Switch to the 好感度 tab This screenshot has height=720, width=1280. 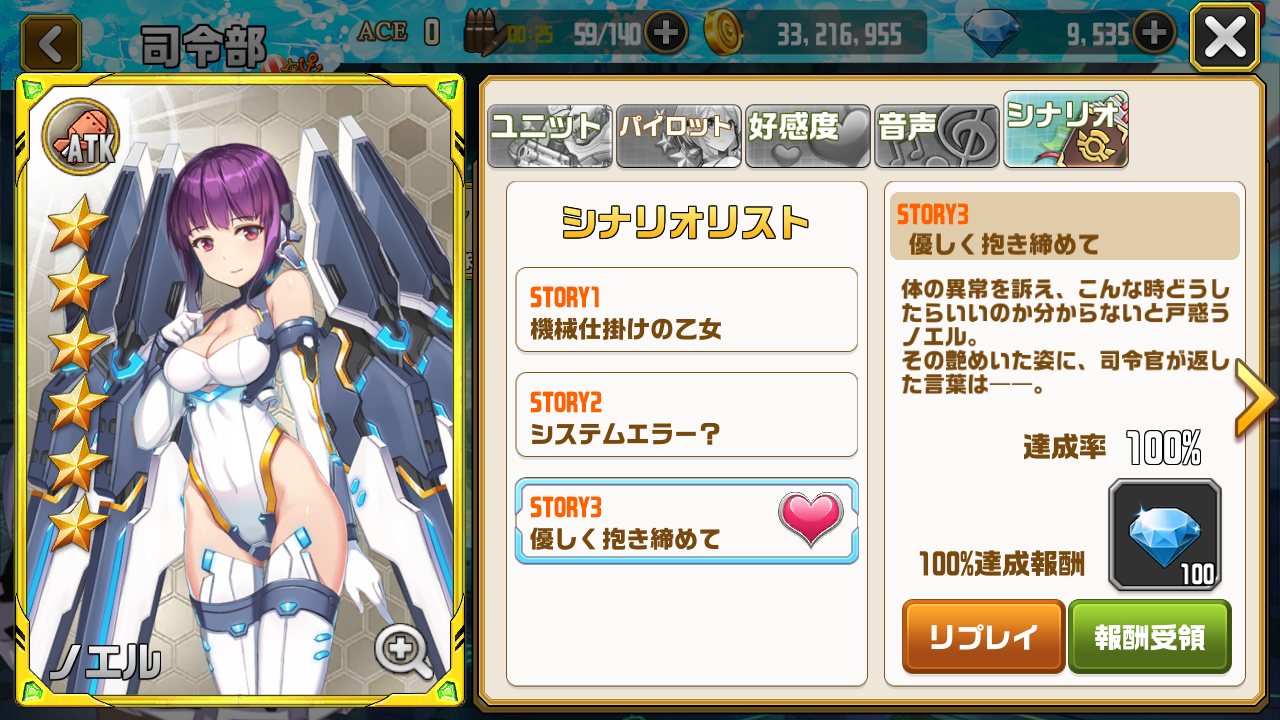(808, 136)
